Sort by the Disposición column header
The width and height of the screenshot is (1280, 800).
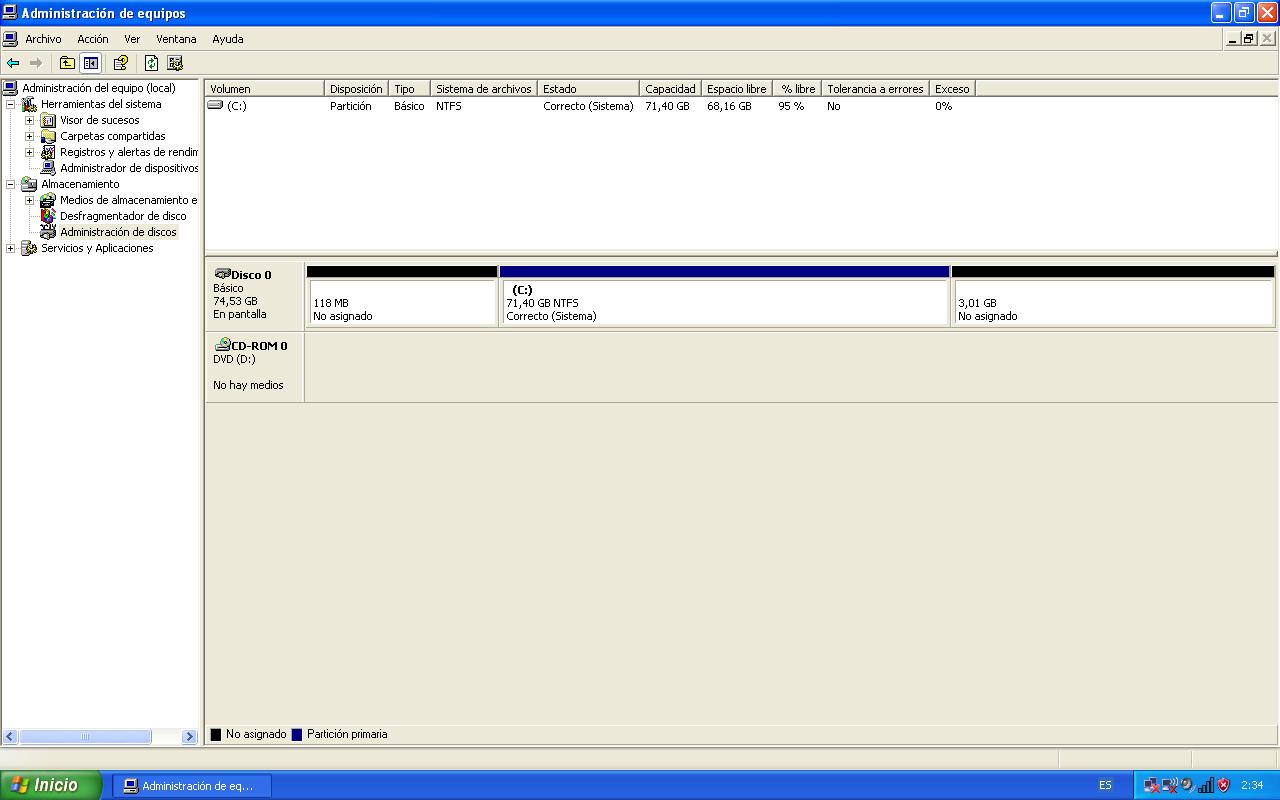click(x=356, y=89)
